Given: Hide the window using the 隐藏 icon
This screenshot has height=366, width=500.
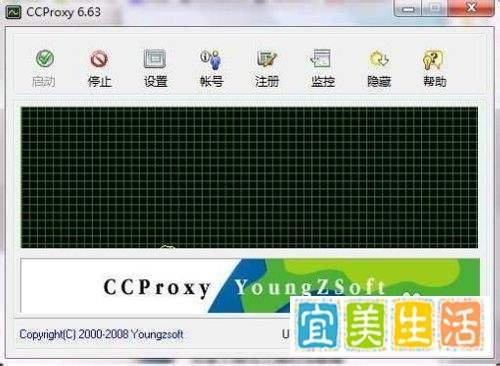Looking at the screenshot, I should [379, 59].
